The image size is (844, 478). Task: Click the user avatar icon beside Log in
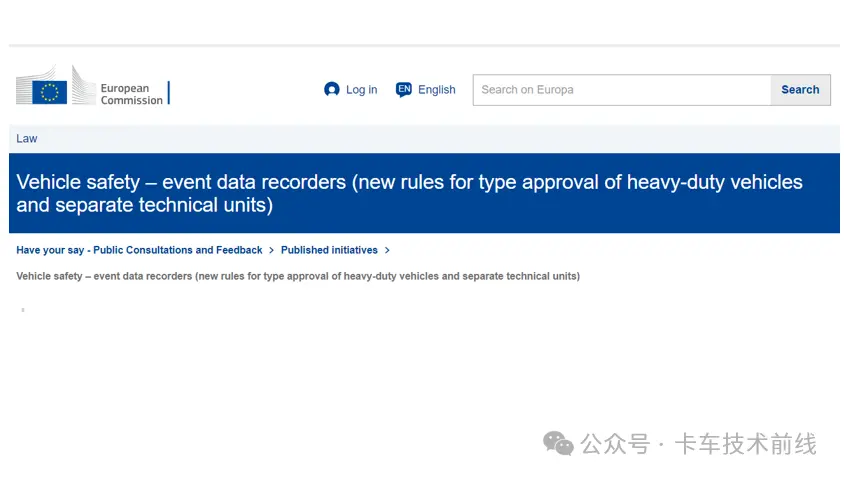coord(332,89)
